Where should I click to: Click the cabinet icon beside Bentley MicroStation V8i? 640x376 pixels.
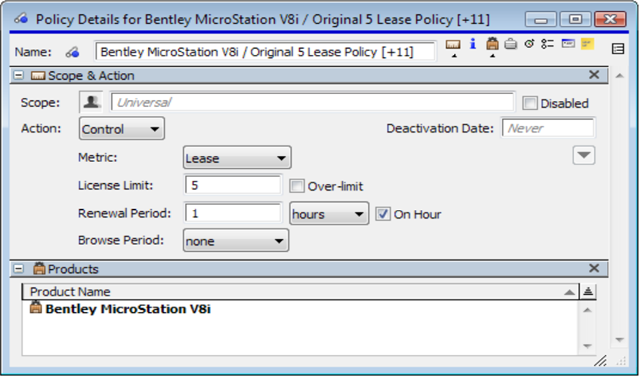click(x=36, y=307)
